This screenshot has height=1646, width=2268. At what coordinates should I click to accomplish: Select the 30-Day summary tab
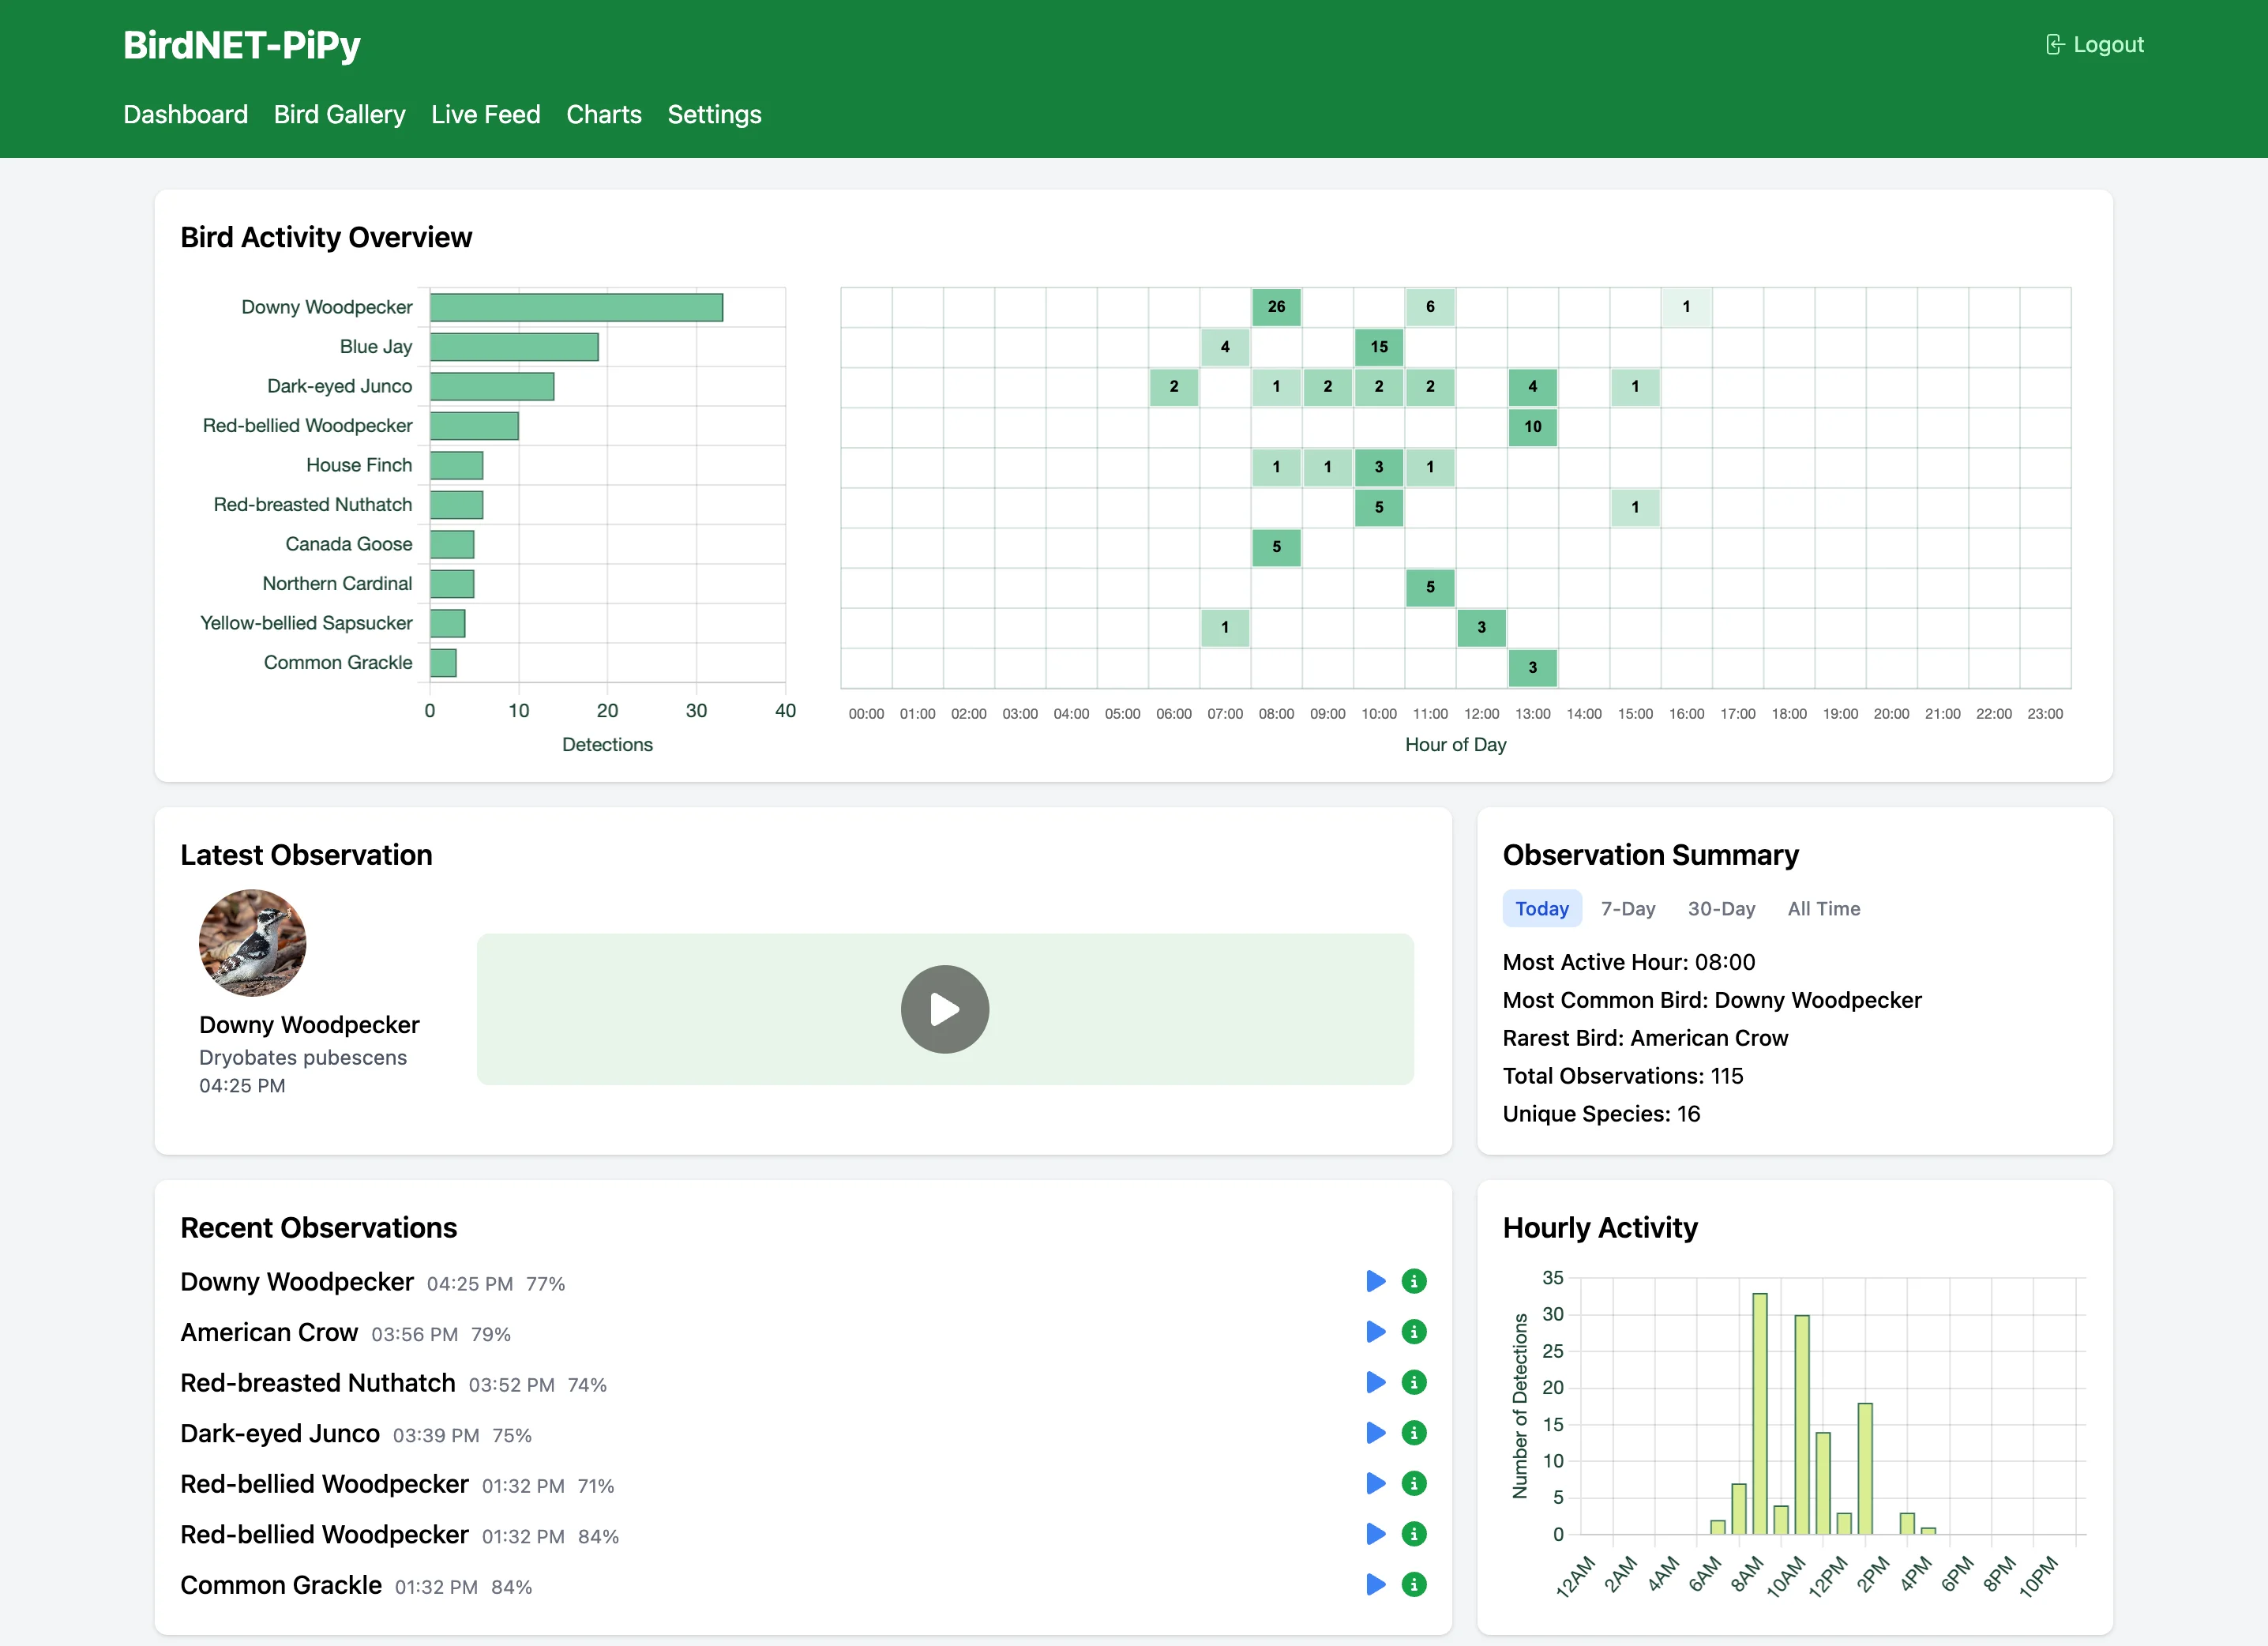tap(1721, 908)
